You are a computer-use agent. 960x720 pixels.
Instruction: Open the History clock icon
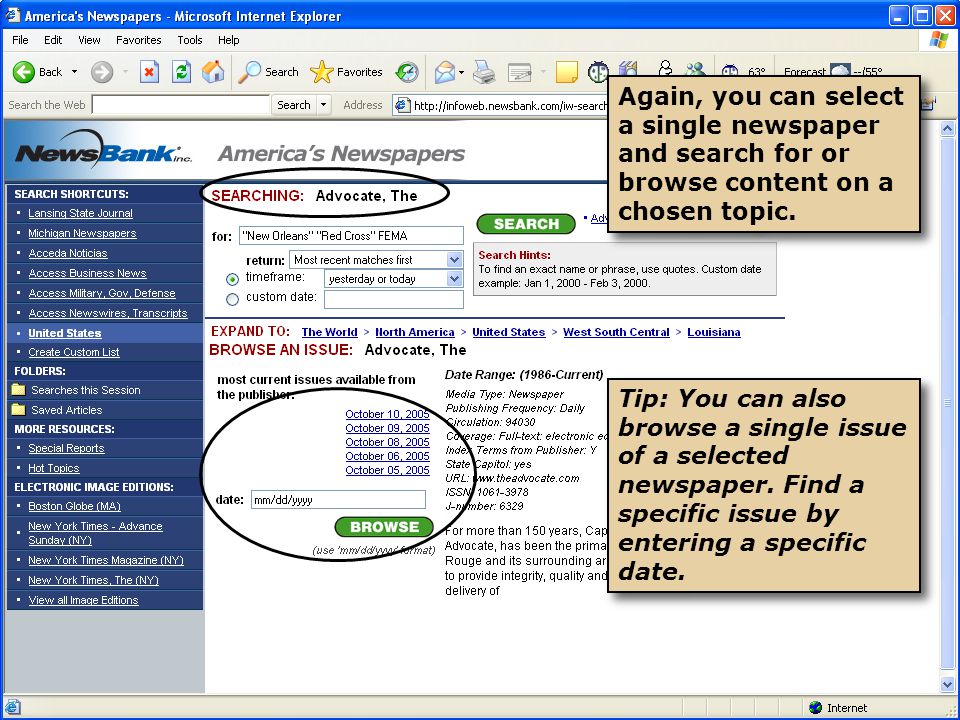click(407, 72)
